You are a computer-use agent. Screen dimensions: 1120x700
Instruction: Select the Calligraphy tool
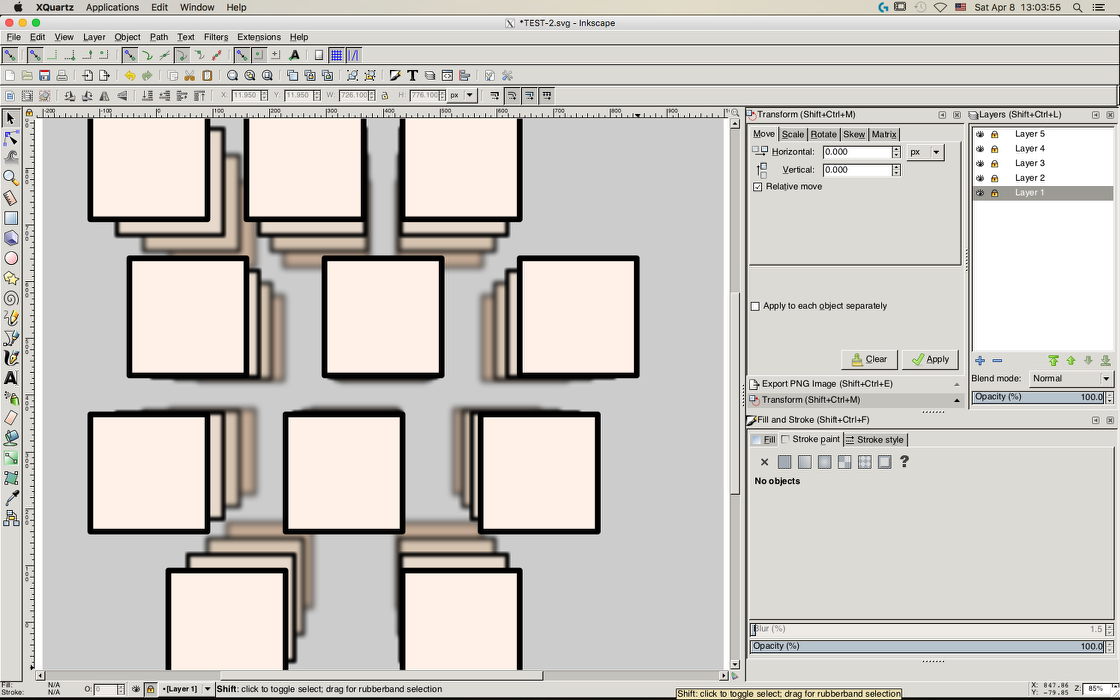pyautogui.click(x=11, y=357)
